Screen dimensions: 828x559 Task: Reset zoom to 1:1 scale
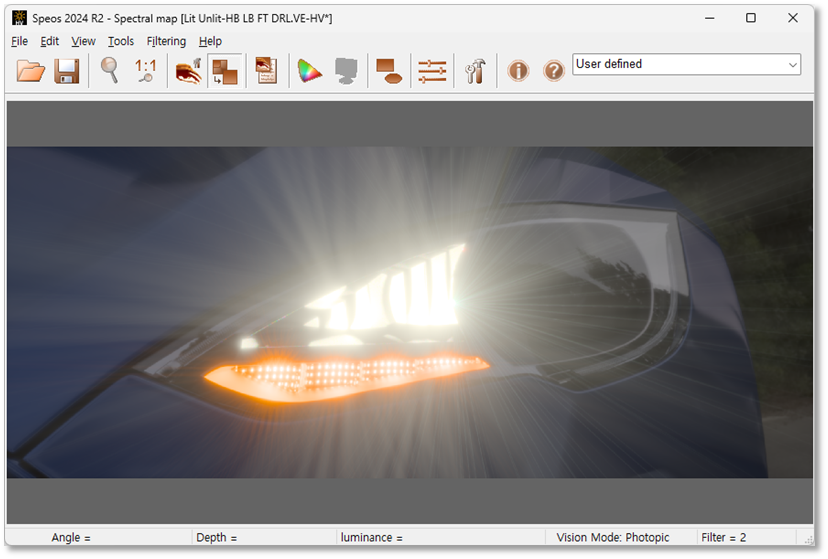click(145, 70)
